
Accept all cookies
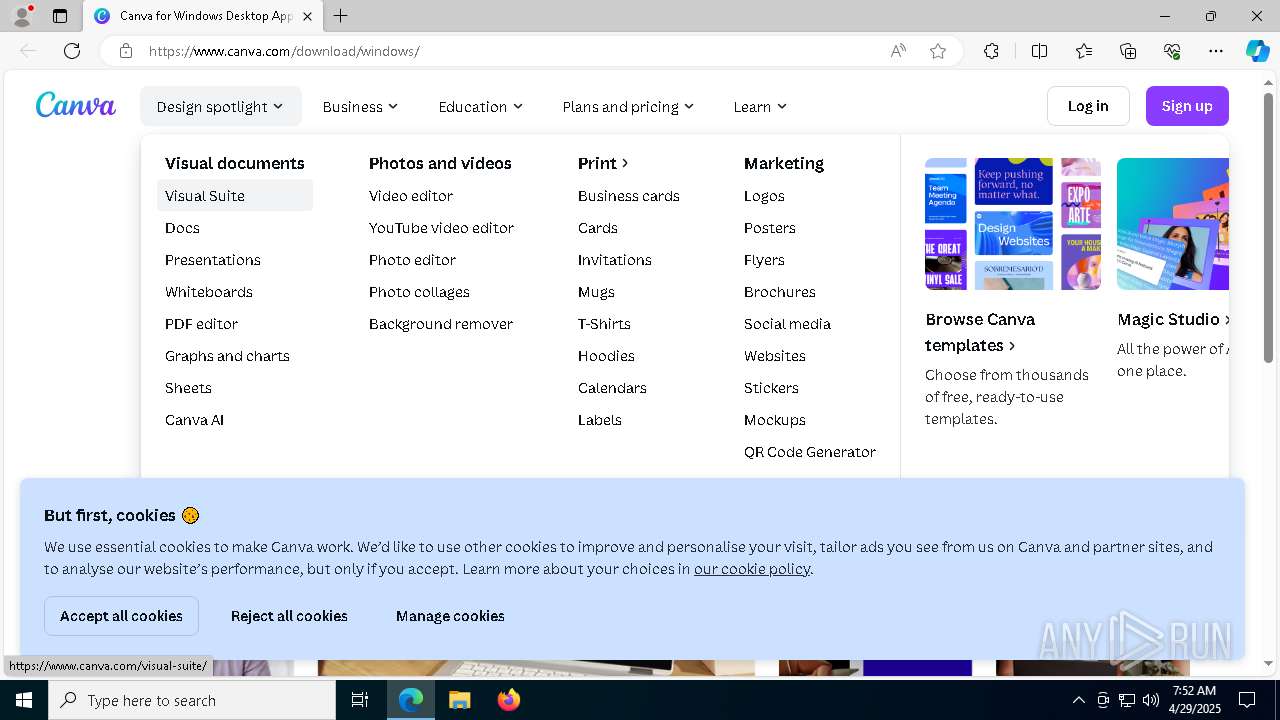click(121, 616)
